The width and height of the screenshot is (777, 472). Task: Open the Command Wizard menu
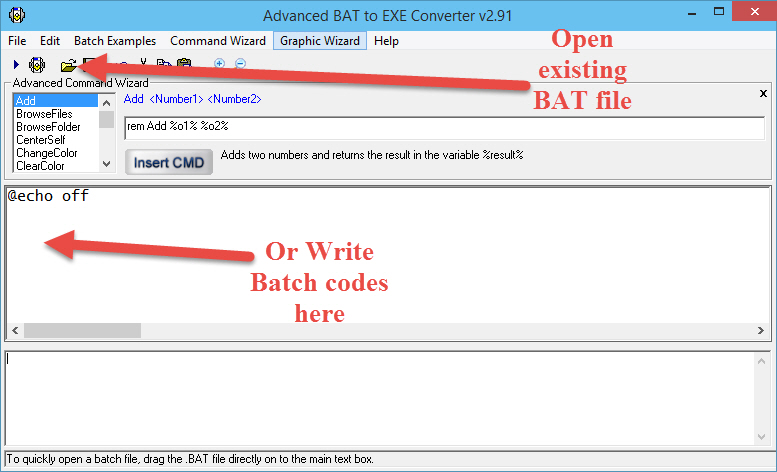[218, 41]
